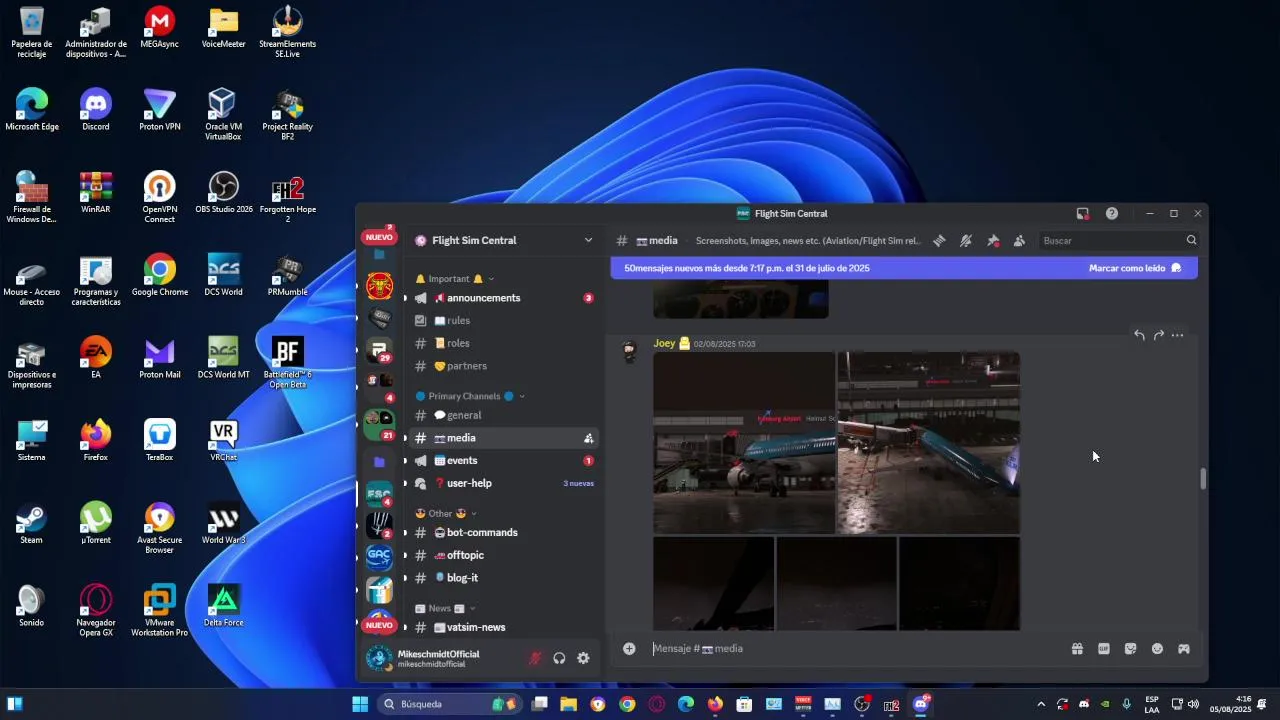
Task: Open Windows Start button on taskbar
Action: coord(360,704)
